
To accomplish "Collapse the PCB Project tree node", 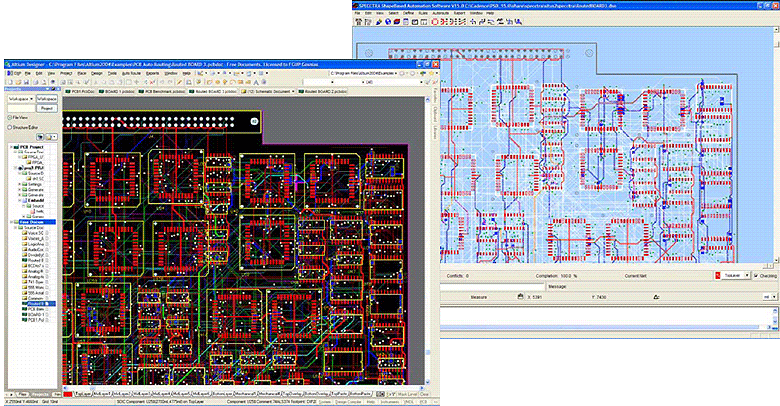I will [11, 147].
